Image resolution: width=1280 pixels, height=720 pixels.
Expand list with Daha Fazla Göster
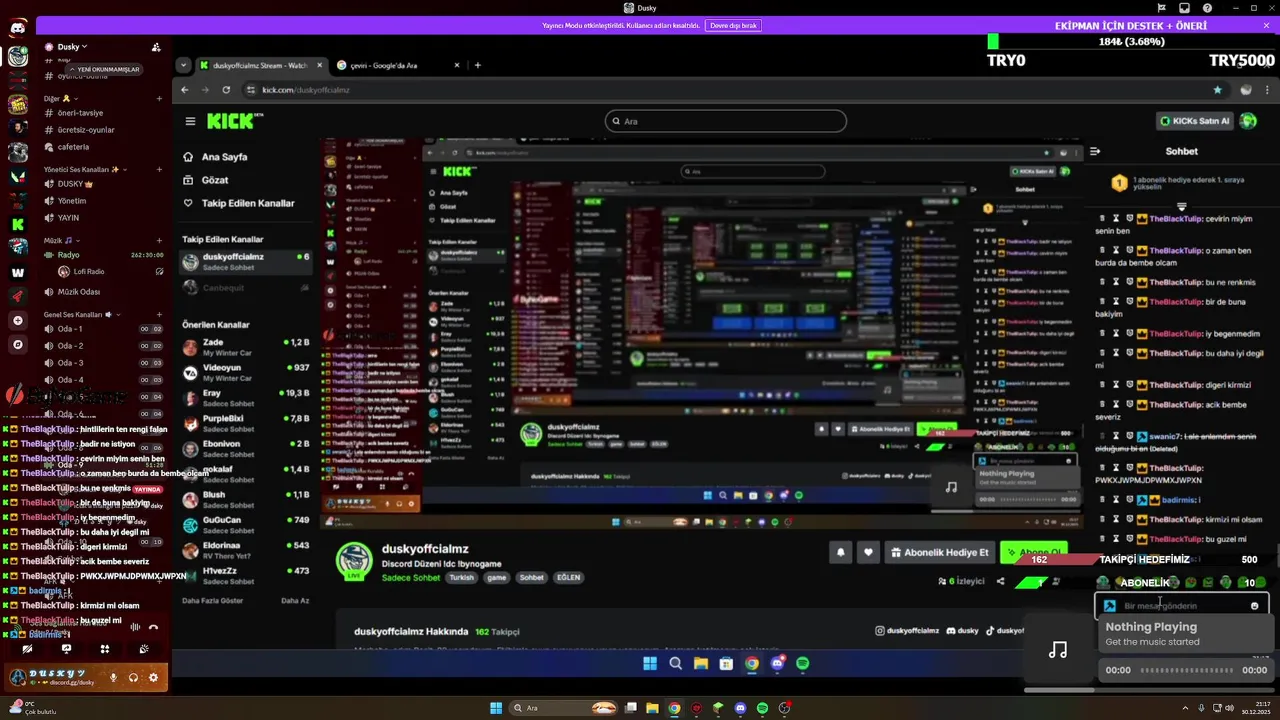point(212,601)
